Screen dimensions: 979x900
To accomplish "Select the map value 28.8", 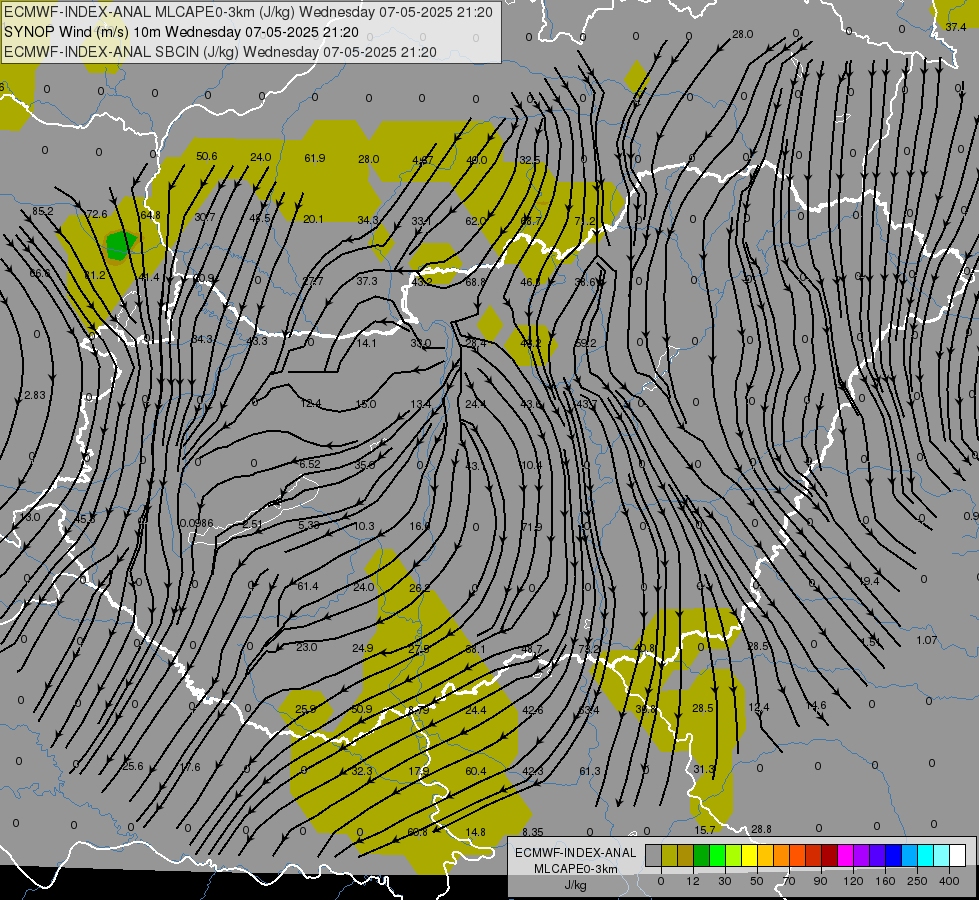I will coord(761,829).
